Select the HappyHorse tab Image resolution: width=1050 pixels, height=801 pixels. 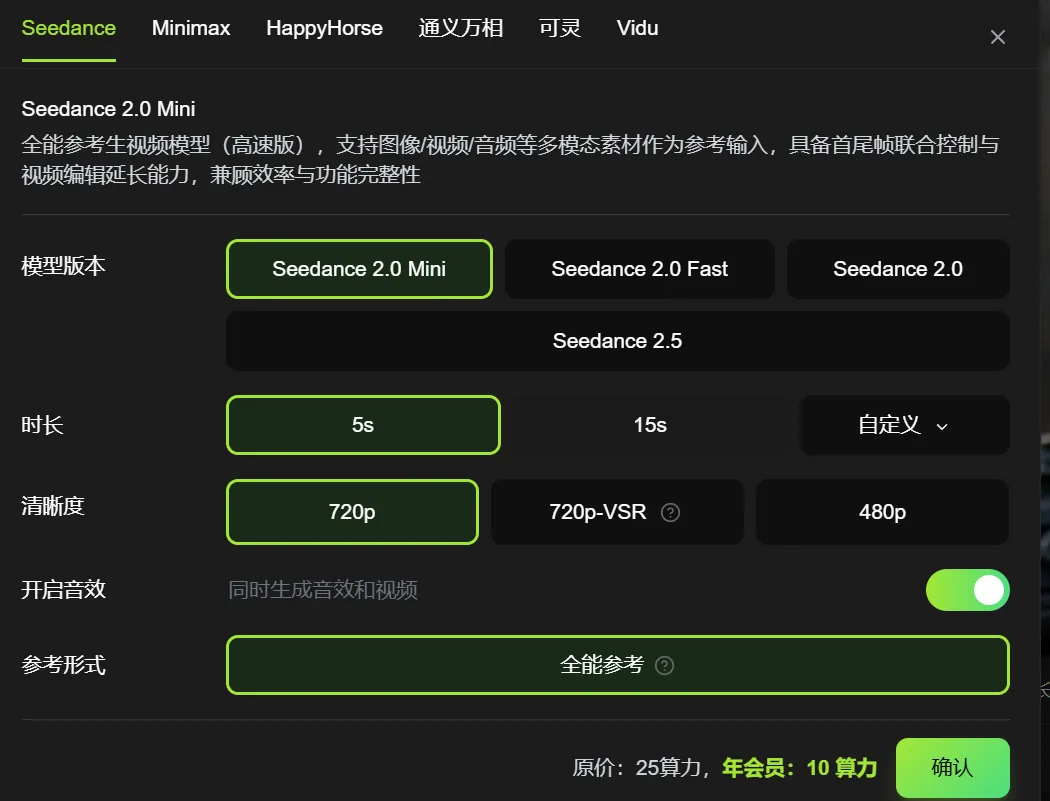tap(324, 28)
